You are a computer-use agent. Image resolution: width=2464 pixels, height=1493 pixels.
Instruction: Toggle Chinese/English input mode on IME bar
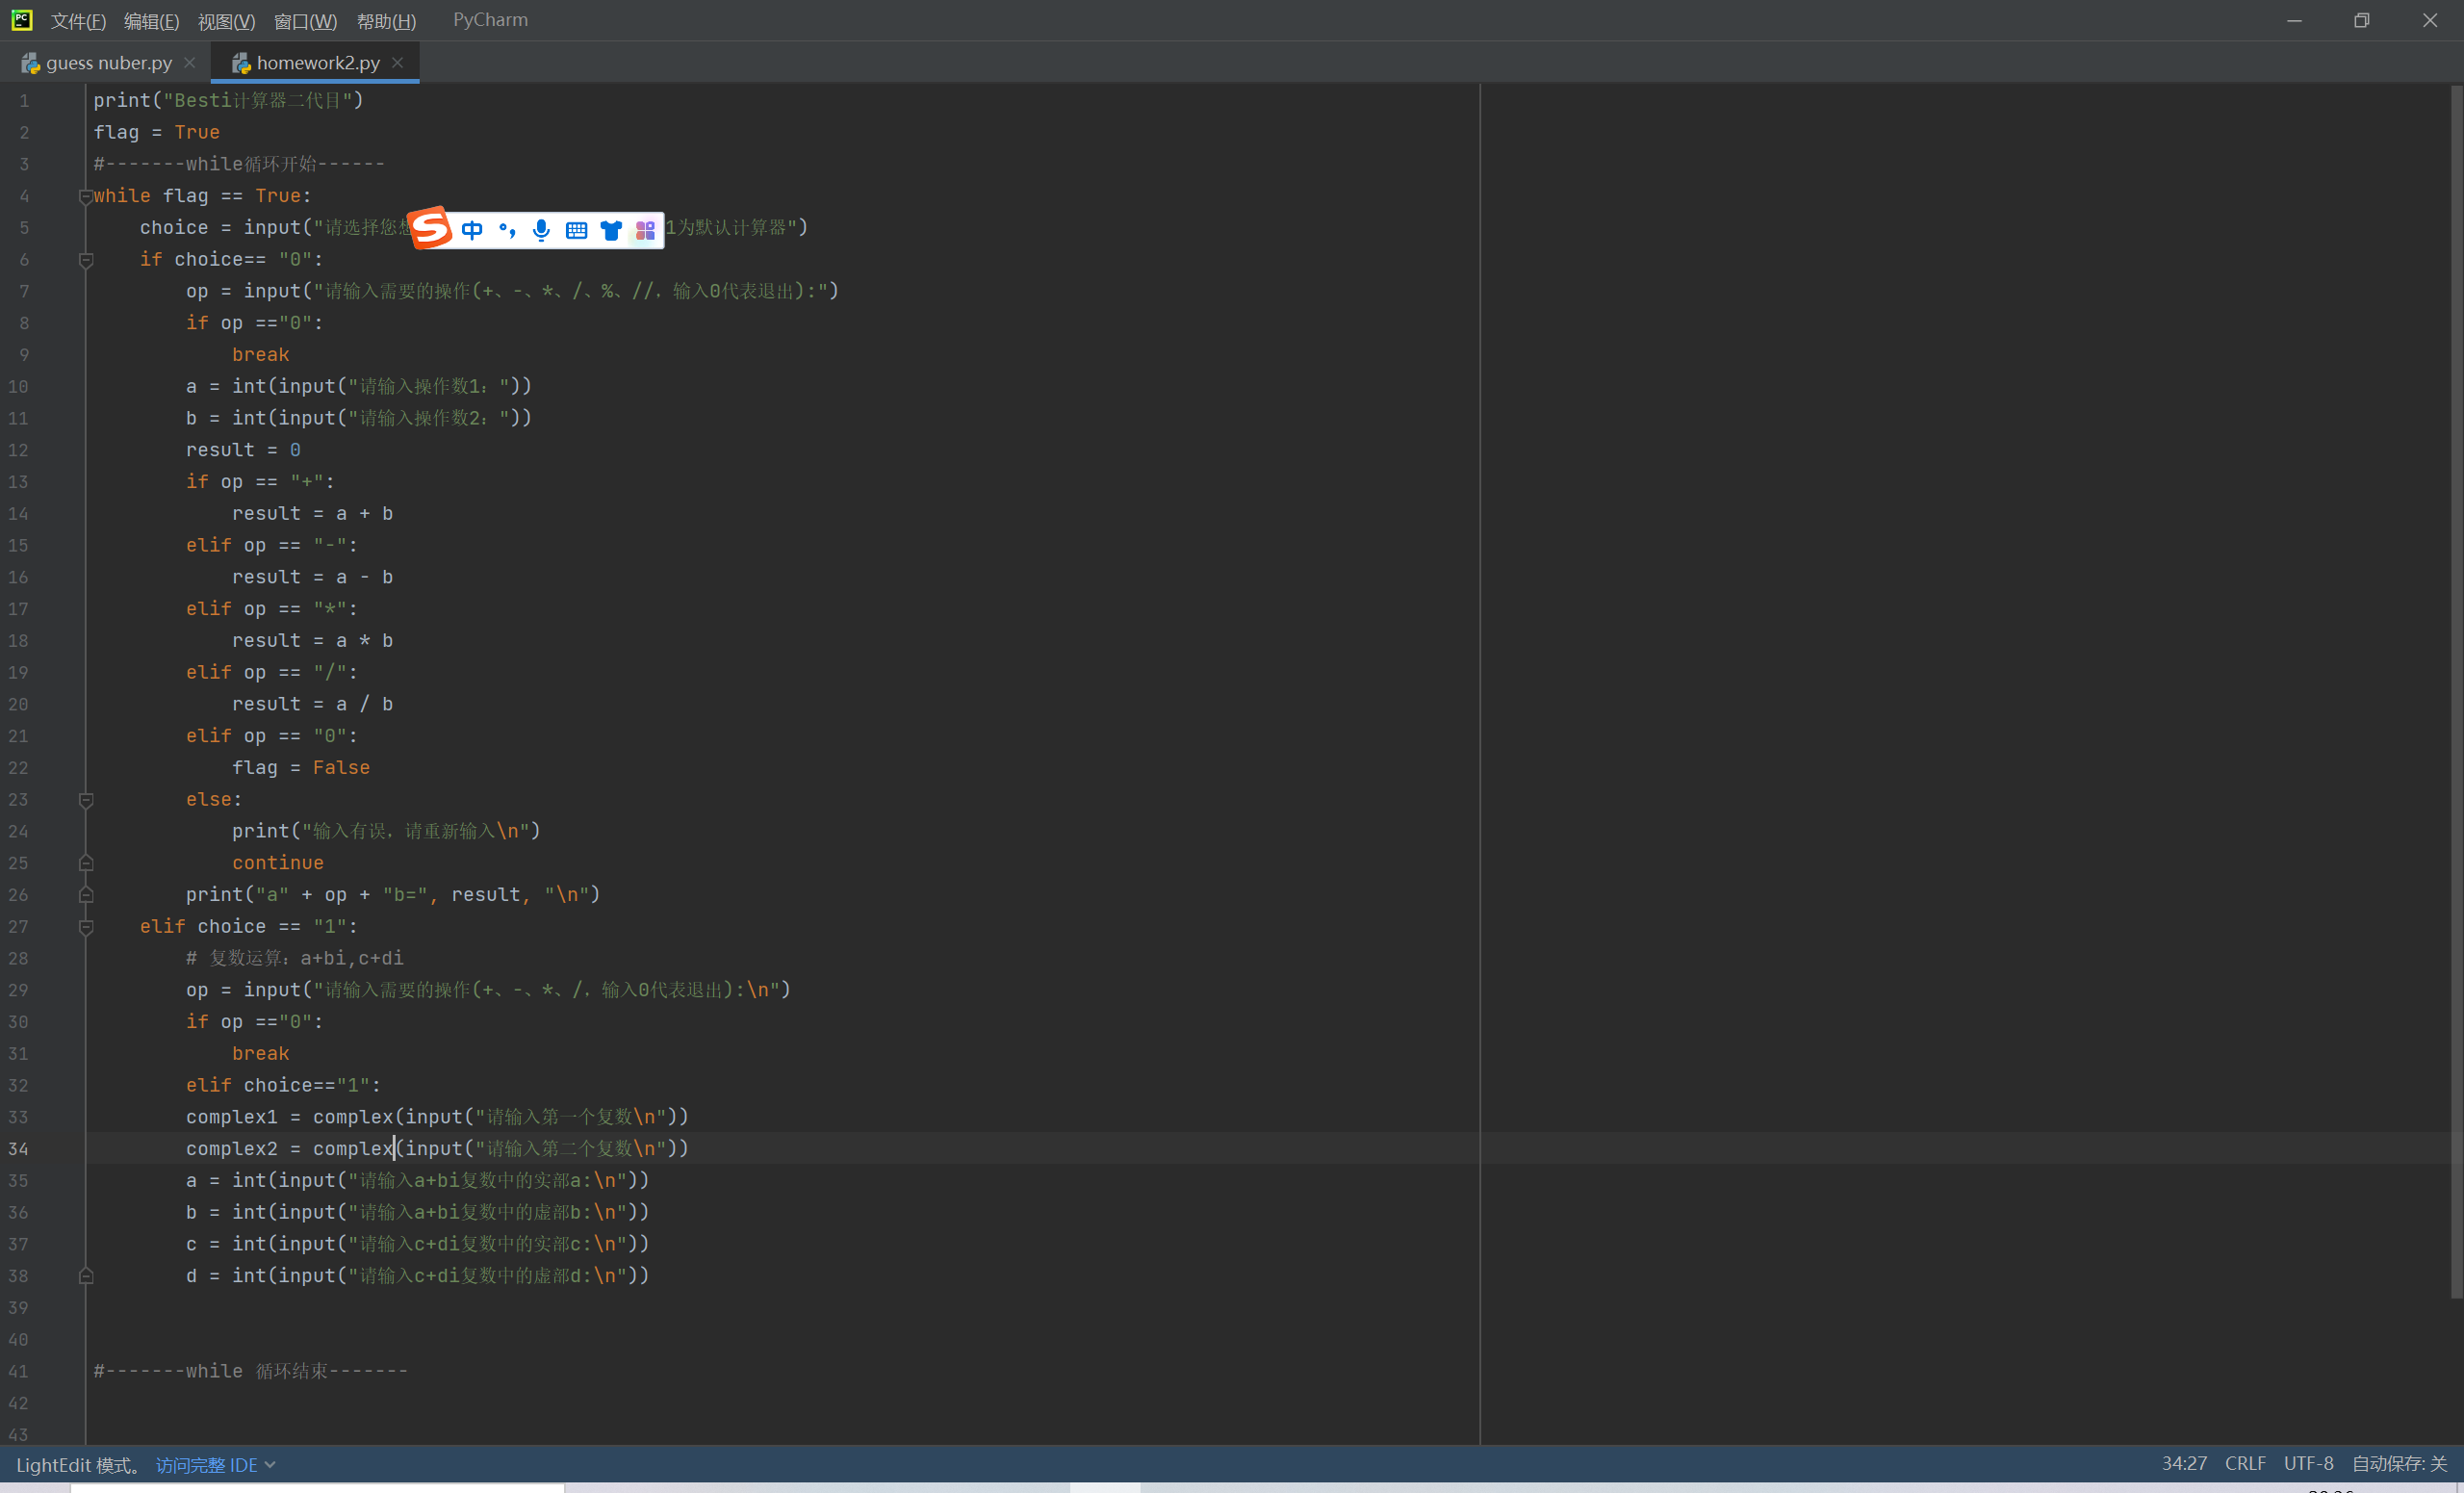tap(472, 230)
